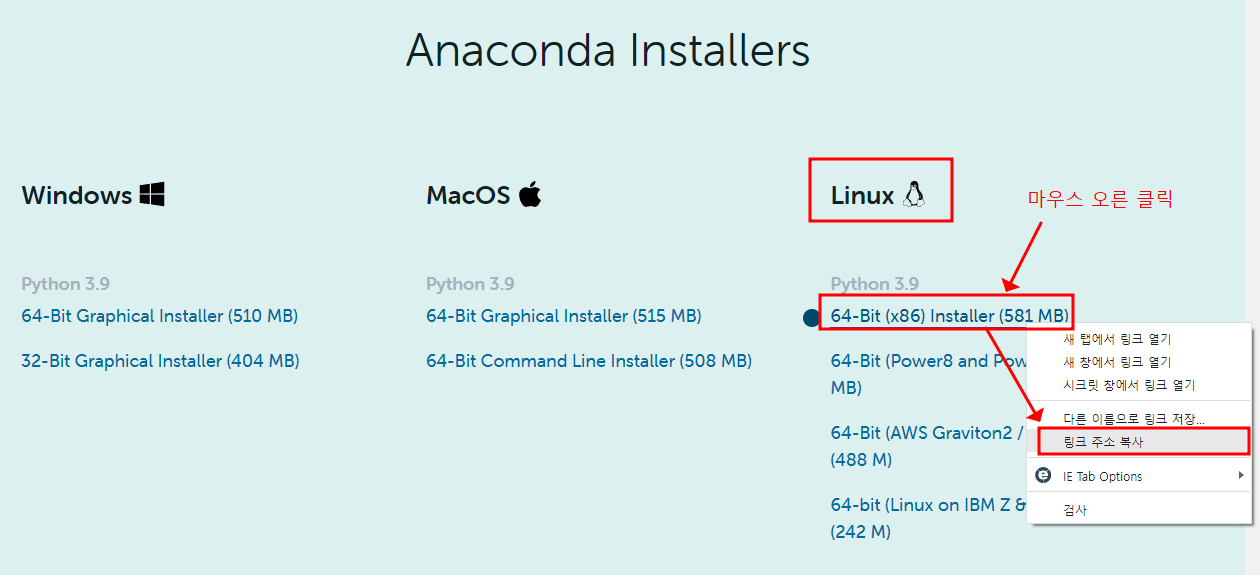Image resolution: width=1260 pixels, height=575 pixels.
Task: Open the 64-bit (Linux on IBM Z) link
Action: point(928,518)
